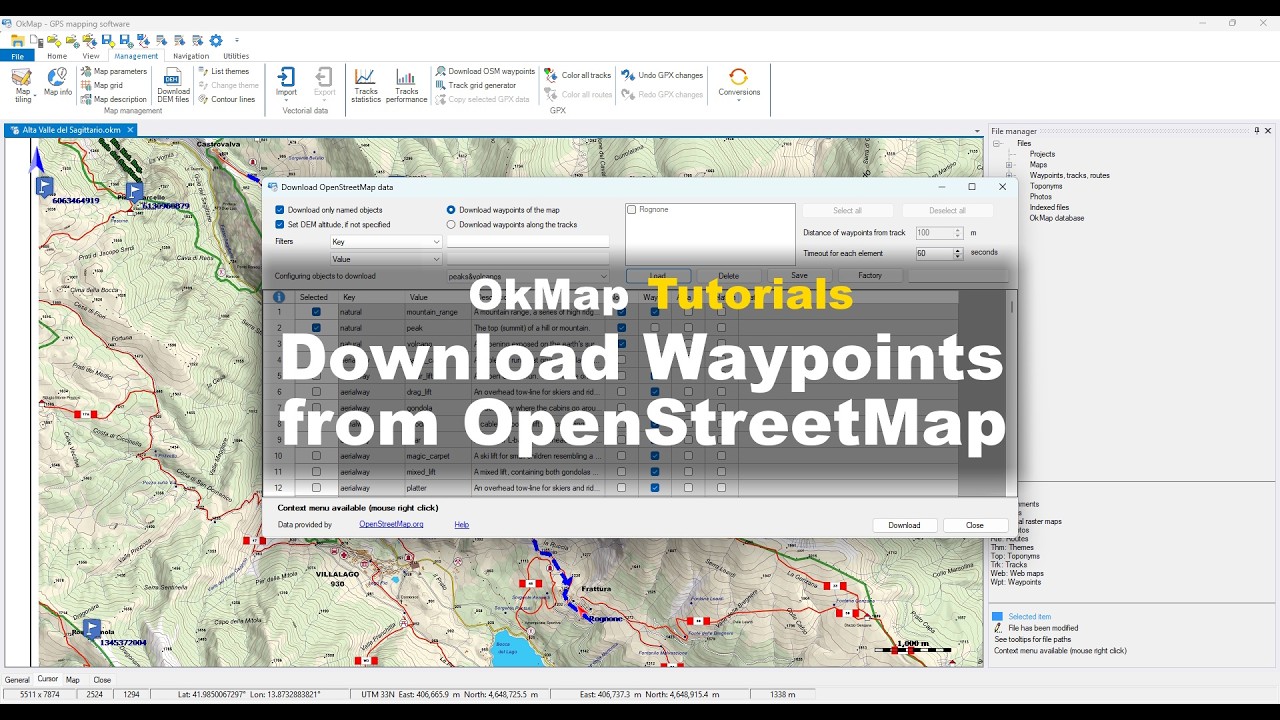Open the File menu
This screenshot has height=720, width=1280.
(17, 56)
